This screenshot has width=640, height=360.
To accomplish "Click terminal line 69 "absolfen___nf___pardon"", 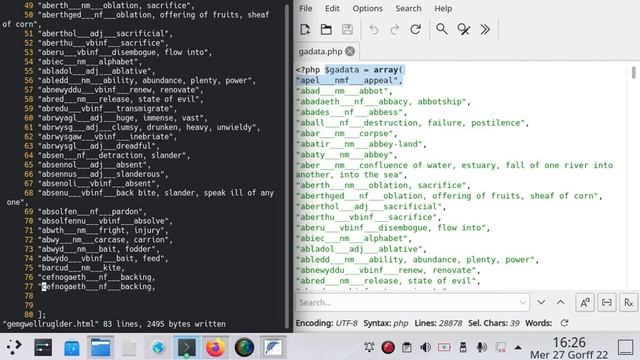I will 92,211.
